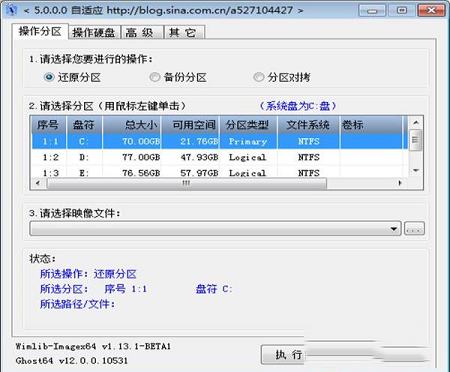
Task: Click the 盘符 C: status text
Action: (x=214, y=289)
